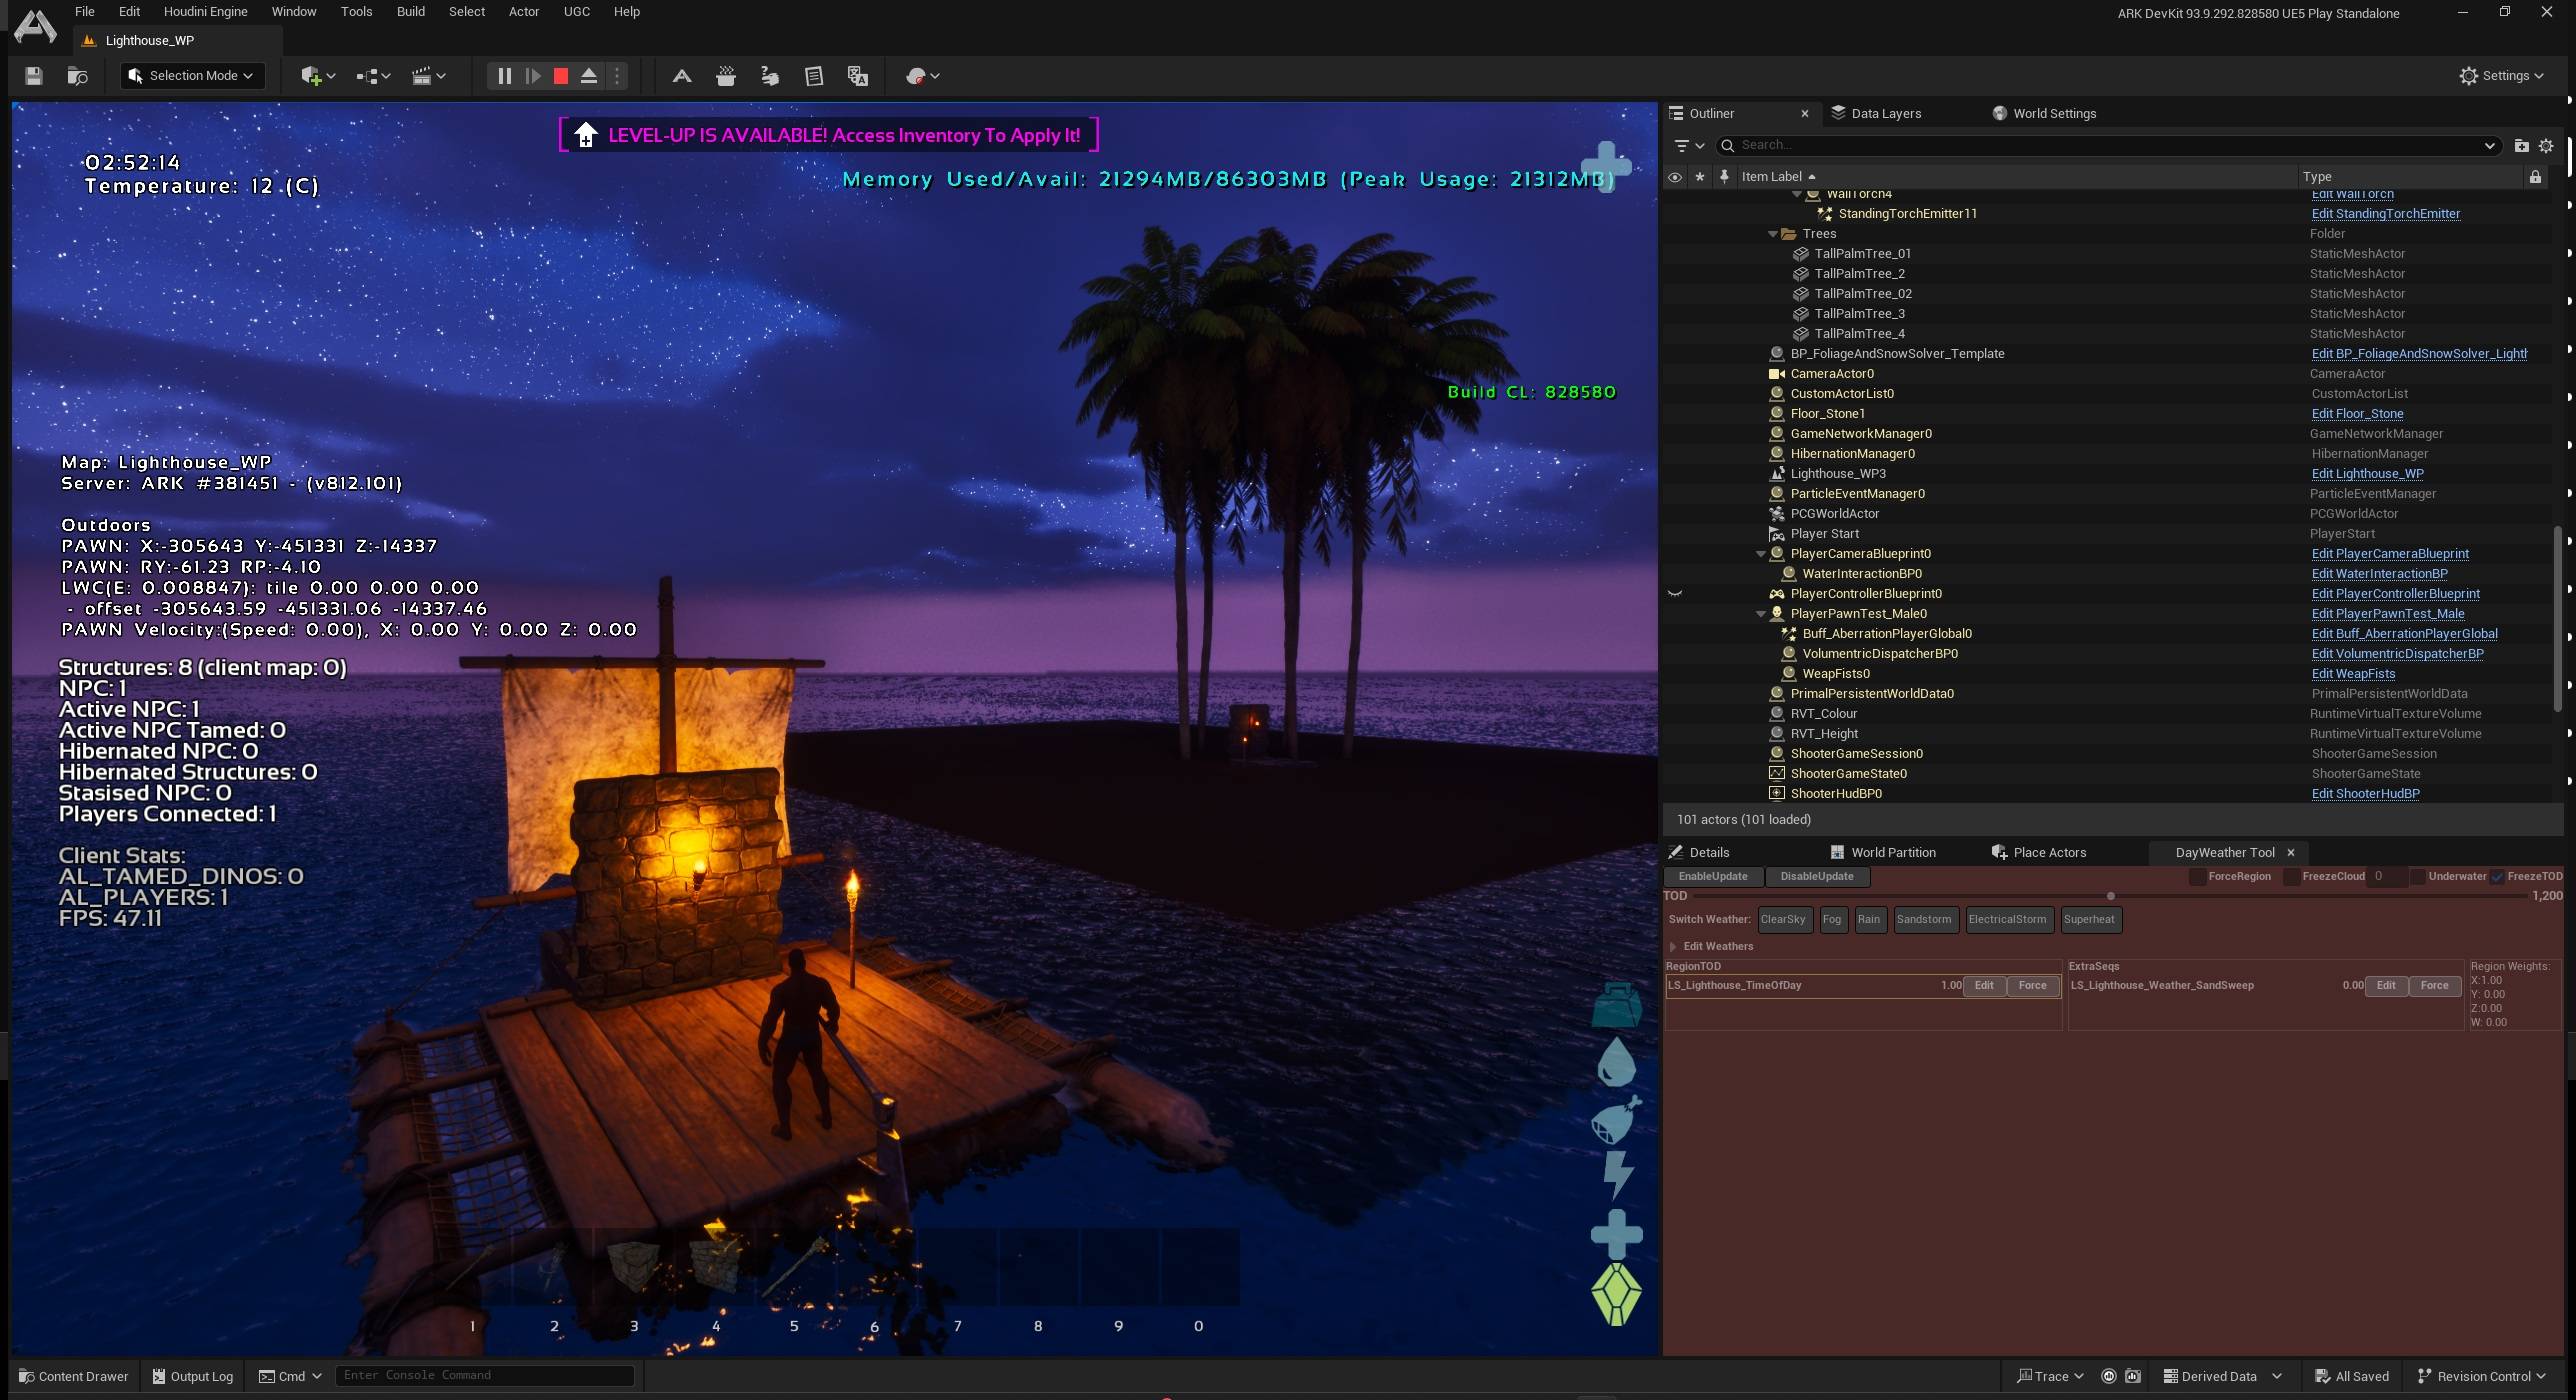2576x1400 pixels.
Task: Open the Selection Mode dropdown
Action: coord(193,76)
